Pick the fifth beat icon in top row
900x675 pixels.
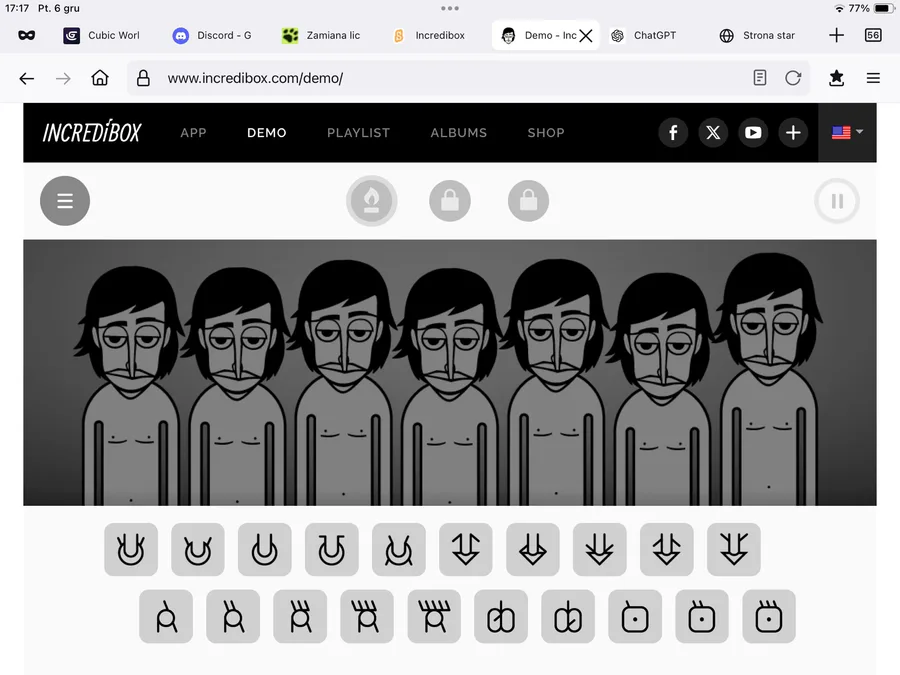coord(399,549)
